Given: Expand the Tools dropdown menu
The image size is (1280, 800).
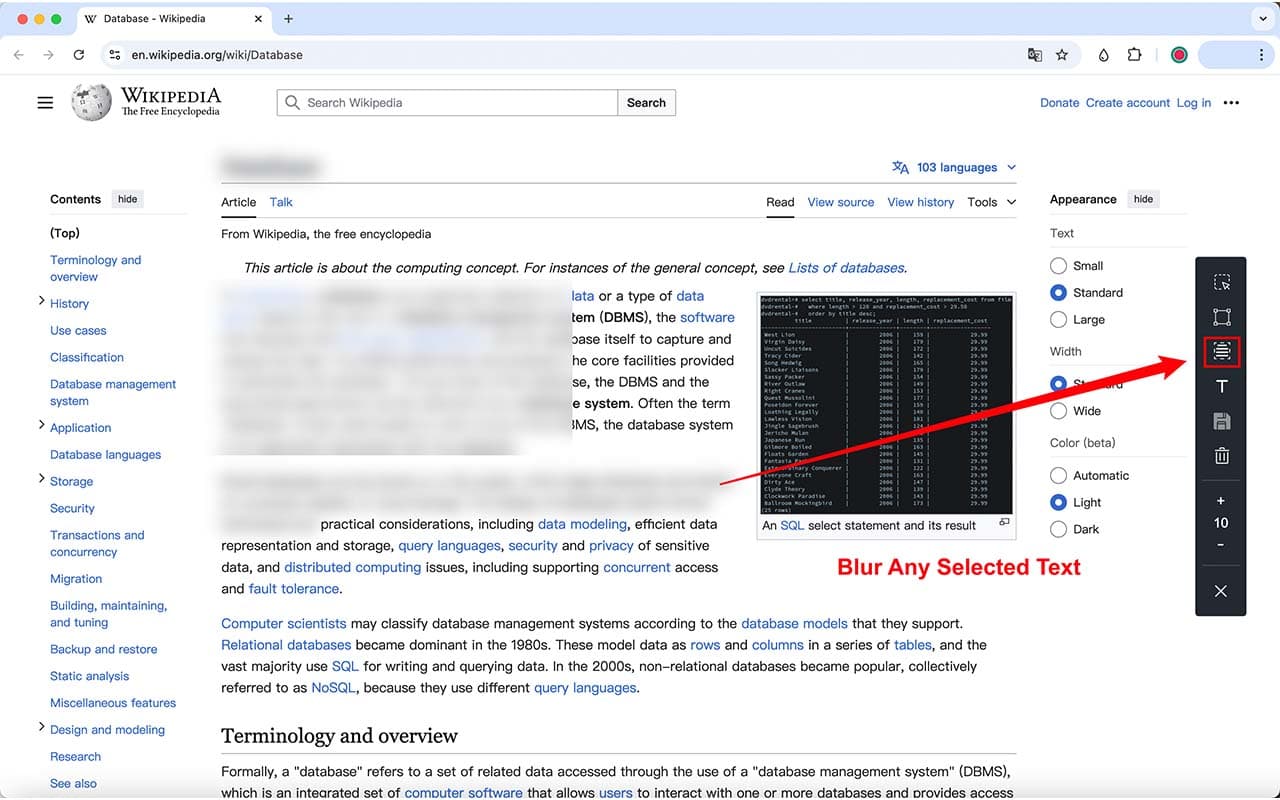Looking at the screenshot, I should point(991,202).
